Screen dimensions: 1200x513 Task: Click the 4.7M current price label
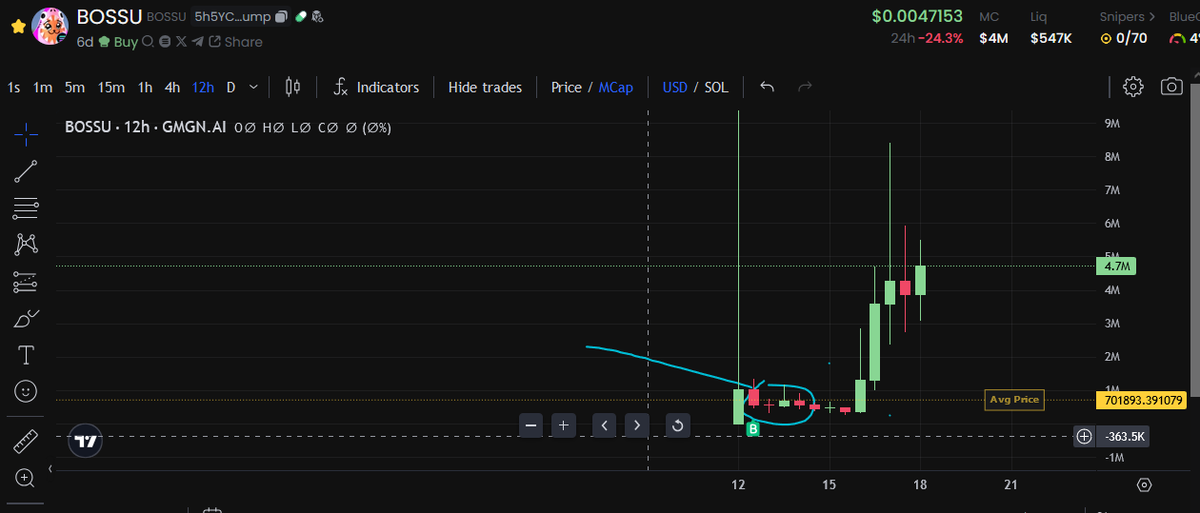[1116, 266]
